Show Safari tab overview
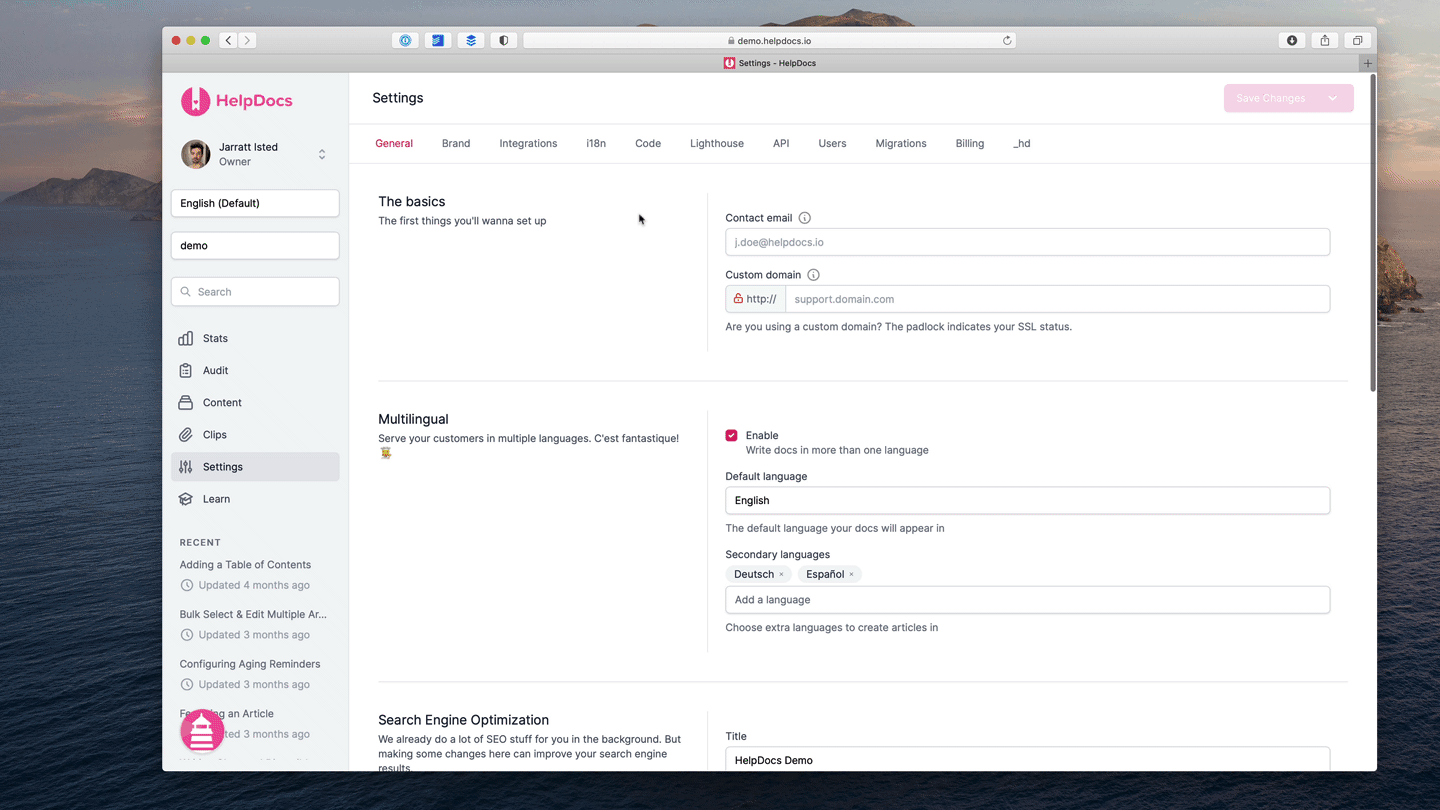Image resolution: width=1440 pixels, height=810 pixels. 1357,40
